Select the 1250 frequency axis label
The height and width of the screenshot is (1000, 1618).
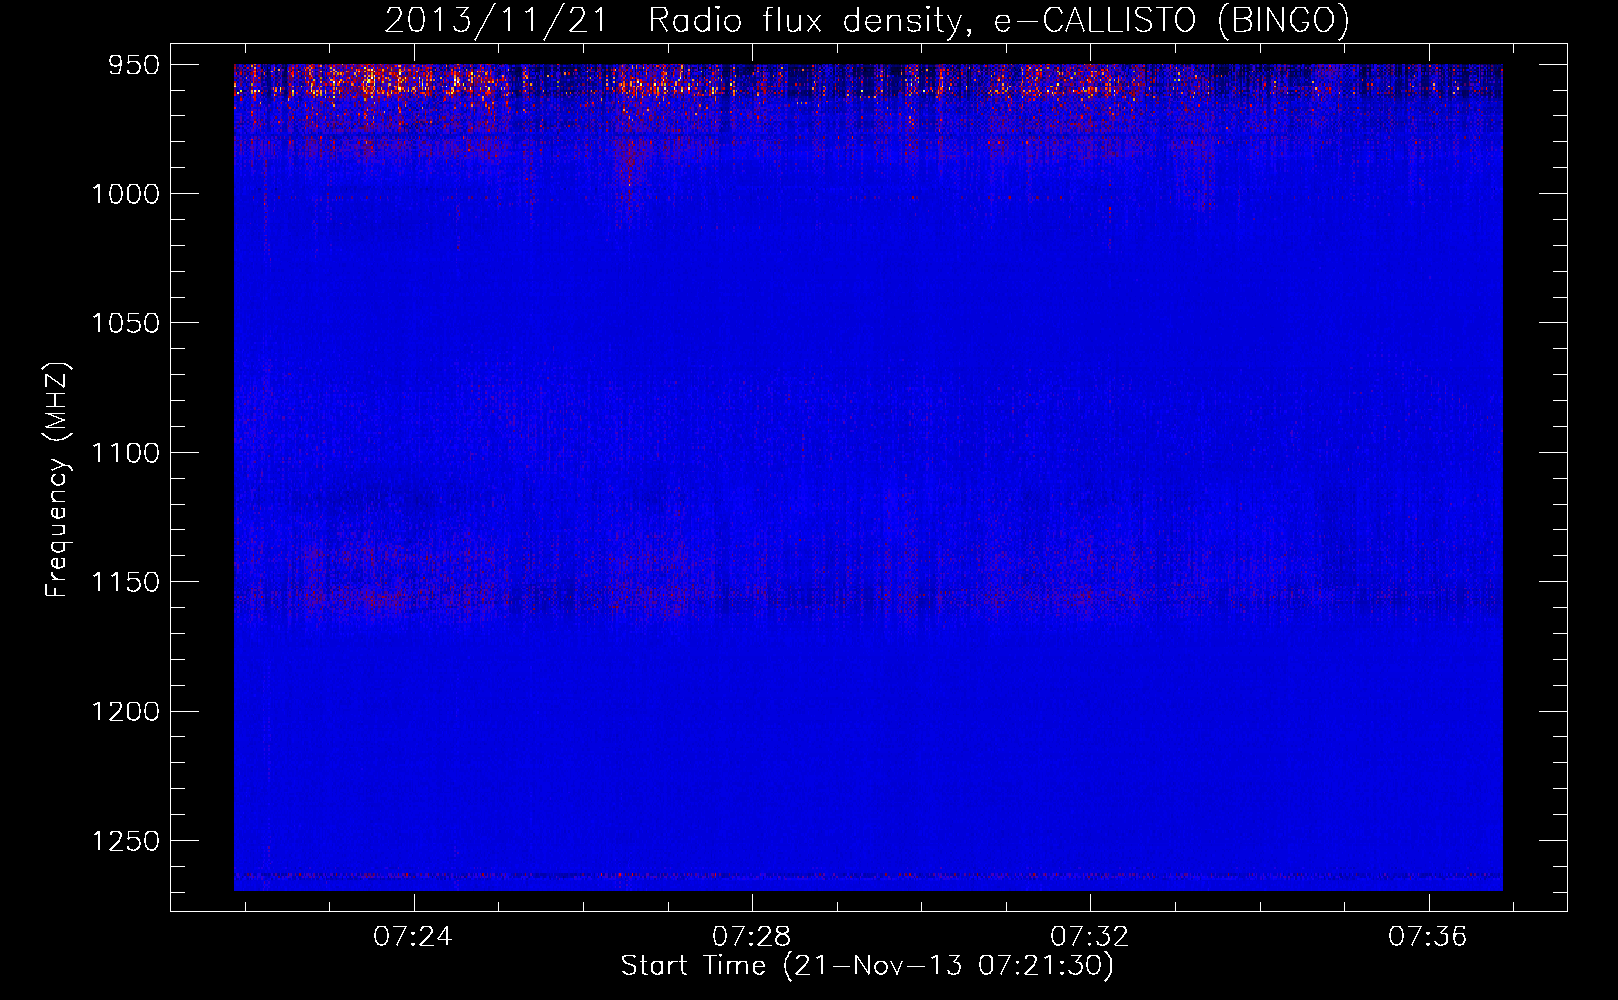point(125,841)
